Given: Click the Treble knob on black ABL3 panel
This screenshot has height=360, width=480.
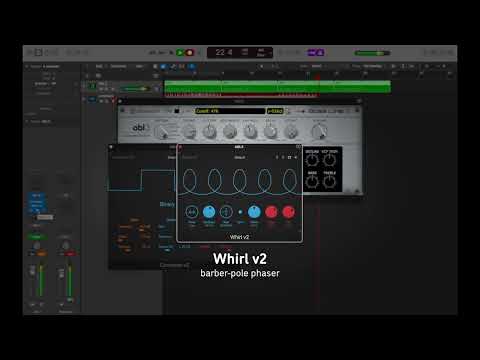Looking at the screenshot, I should click(329, 181).
